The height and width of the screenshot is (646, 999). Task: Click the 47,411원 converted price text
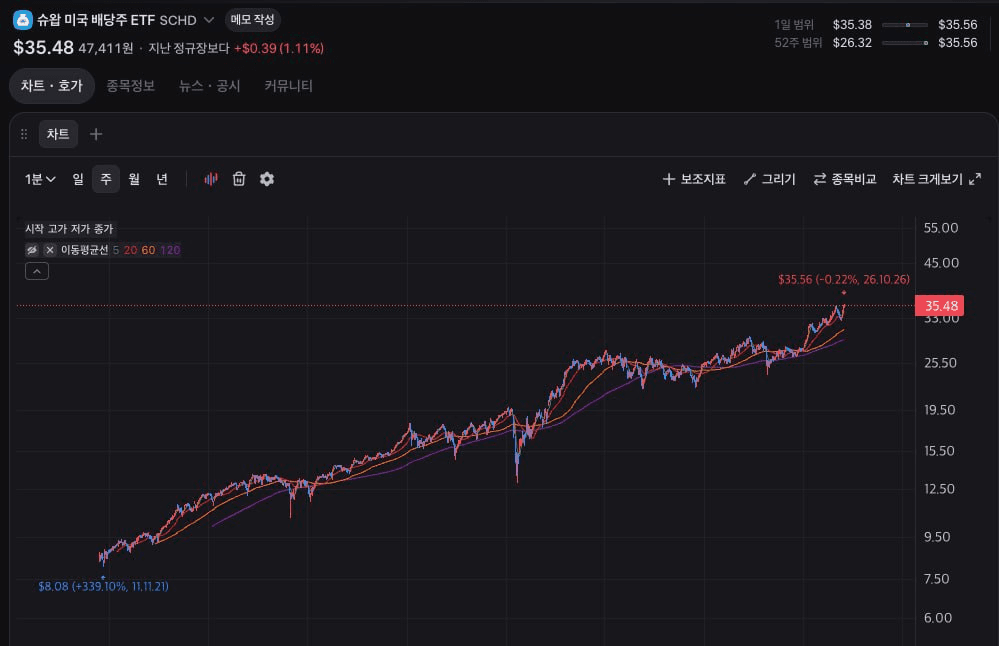click(x=106, y=48)
